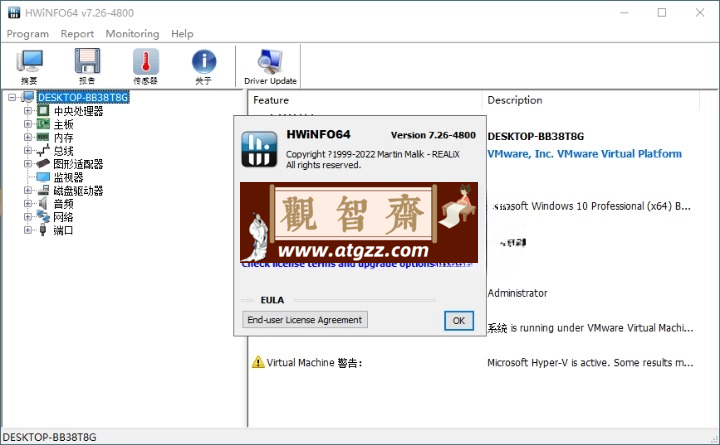The image size is (720, 445).
Task: Select the 内存 tree label
Action: pyautogui.click(x=63, y=137)
